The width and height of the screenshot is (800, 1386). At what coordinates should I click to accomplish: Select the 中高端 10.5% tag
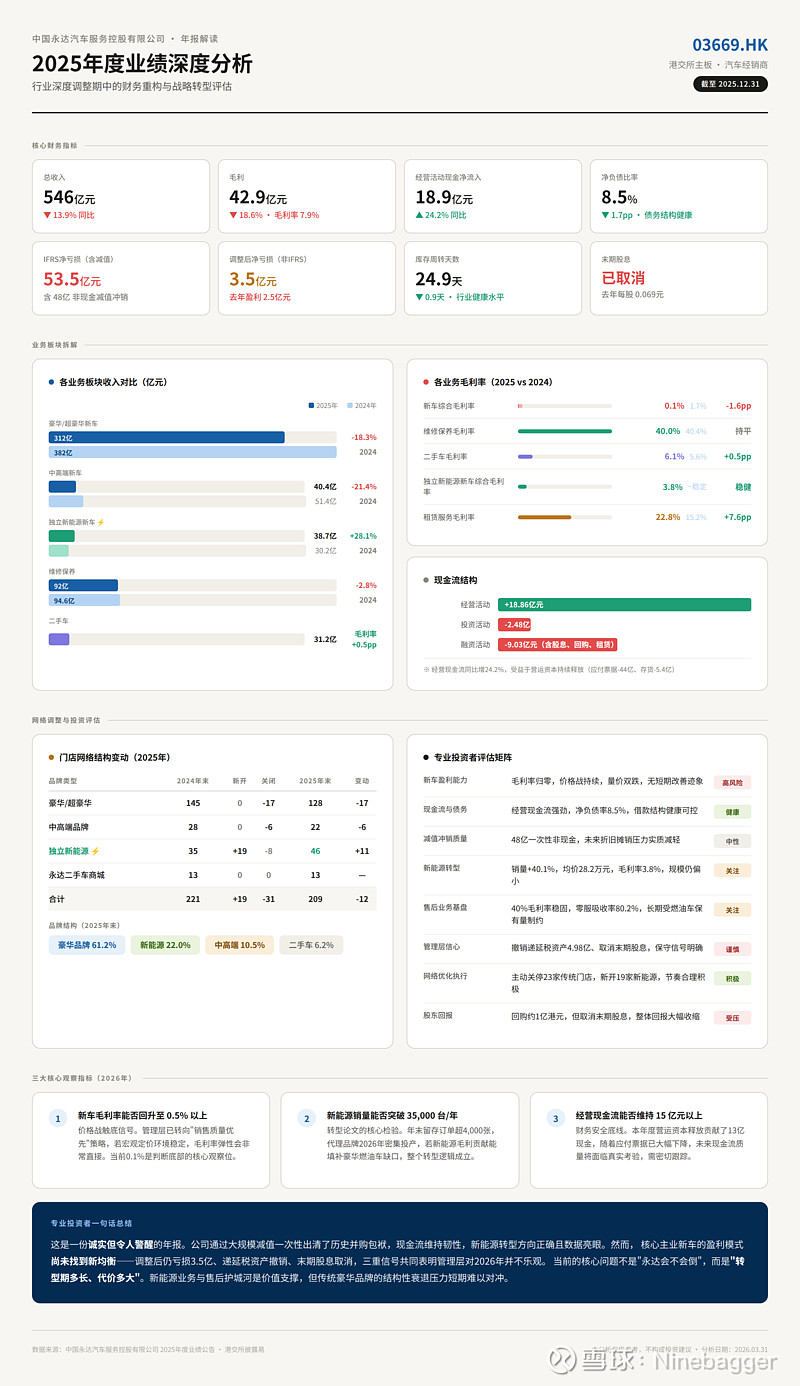(x=239, y=945)
